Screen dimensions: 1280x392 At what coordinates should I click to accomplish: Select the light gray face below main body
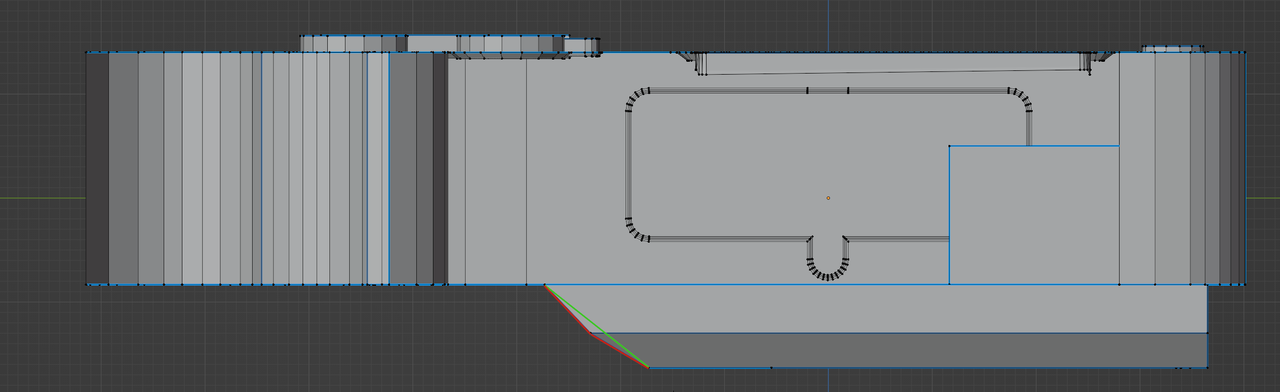[885, 308]
